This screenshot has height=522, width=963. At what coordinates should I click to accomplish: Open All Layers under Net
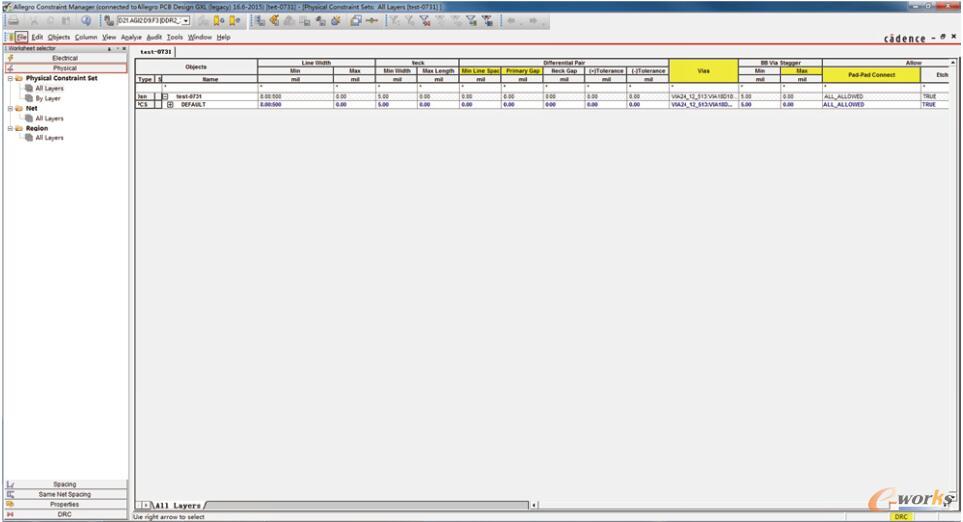(x=49, y=118)
